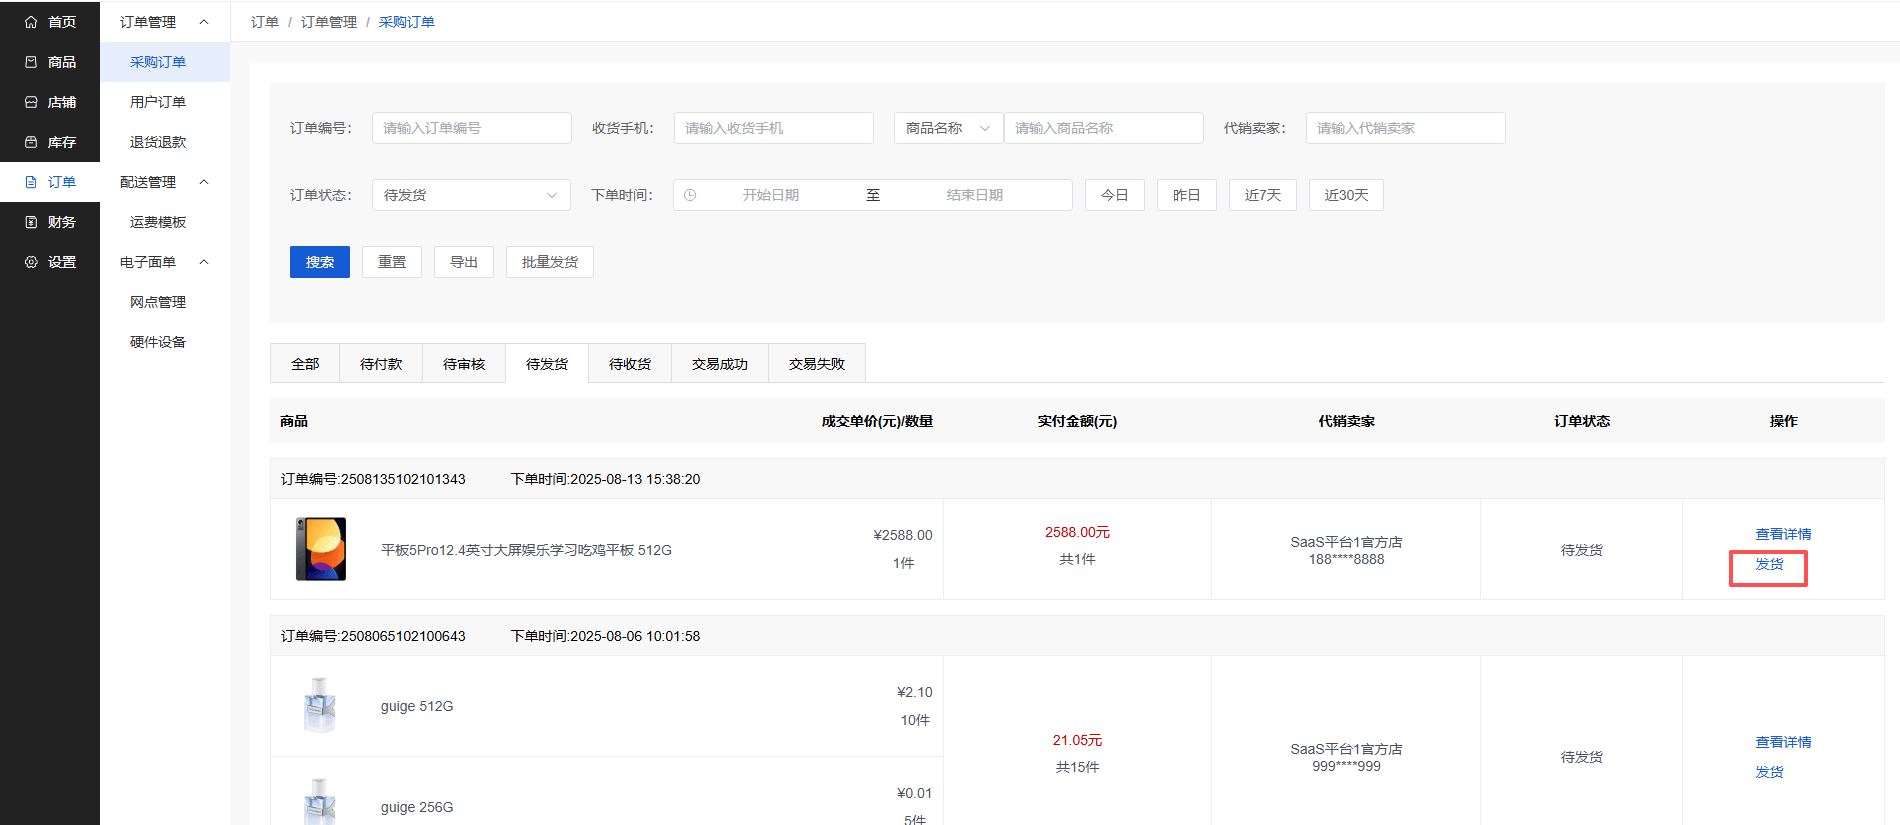Click the 21.05元 paid amount
Viewport: 1900px width, 825px height.
click(1077, 740)
